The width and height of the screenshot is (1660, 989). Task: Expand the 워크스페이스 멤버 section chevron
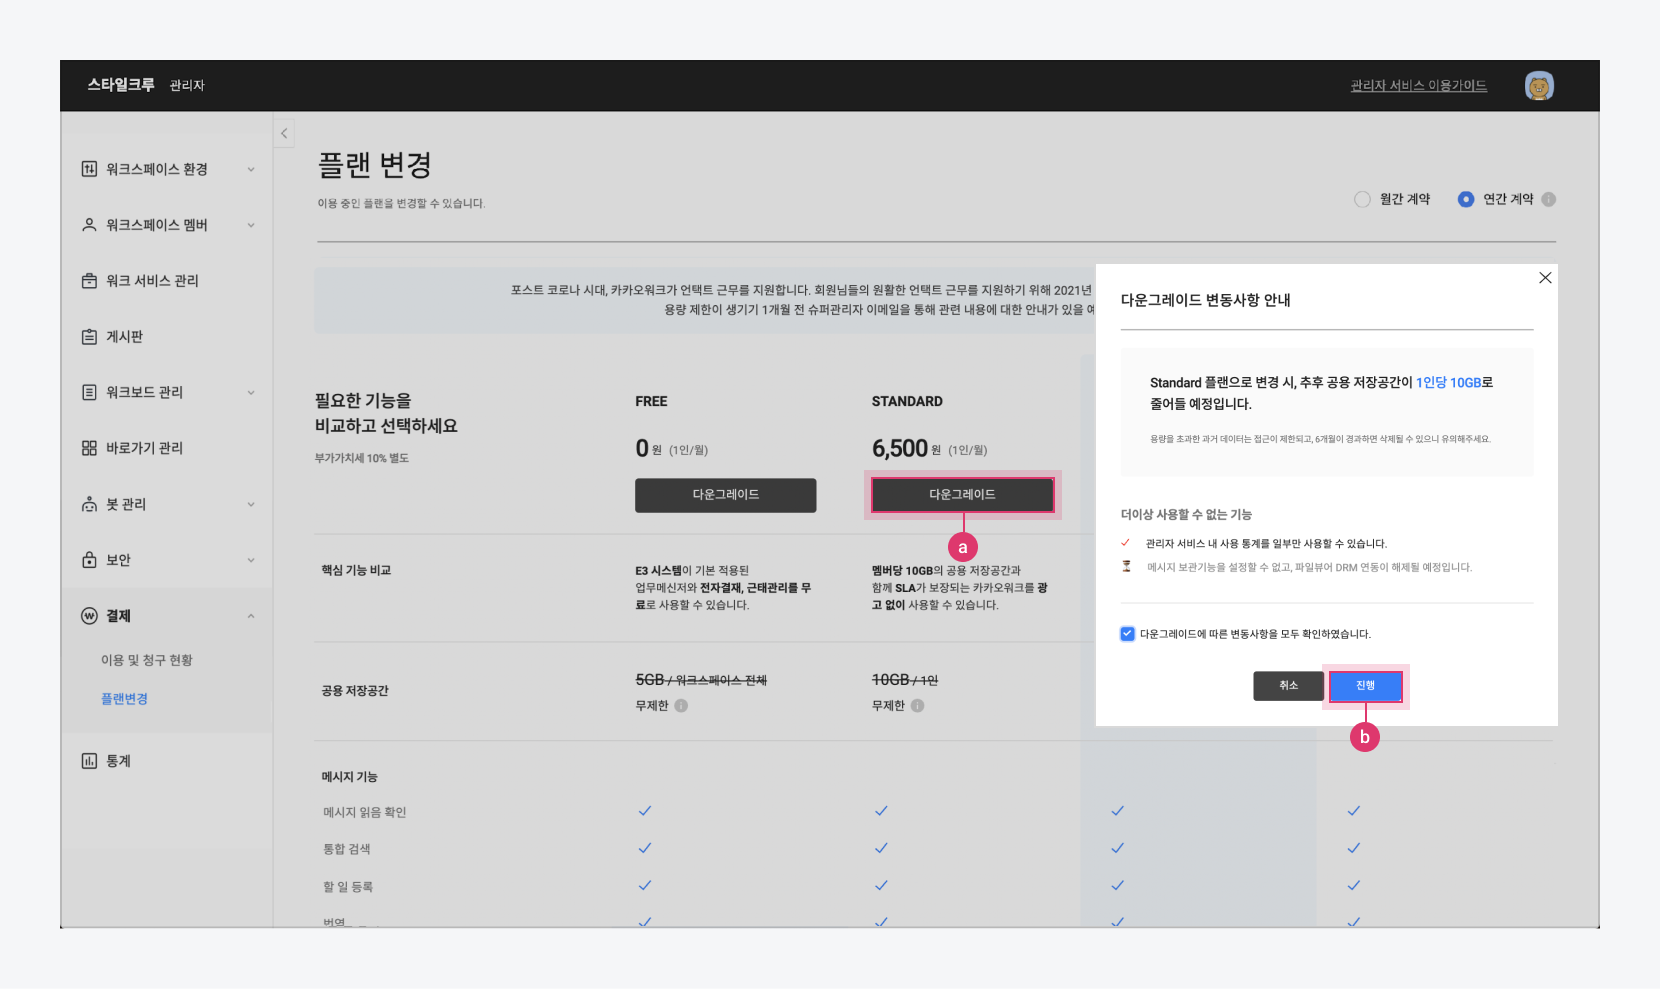click(251, 225)
